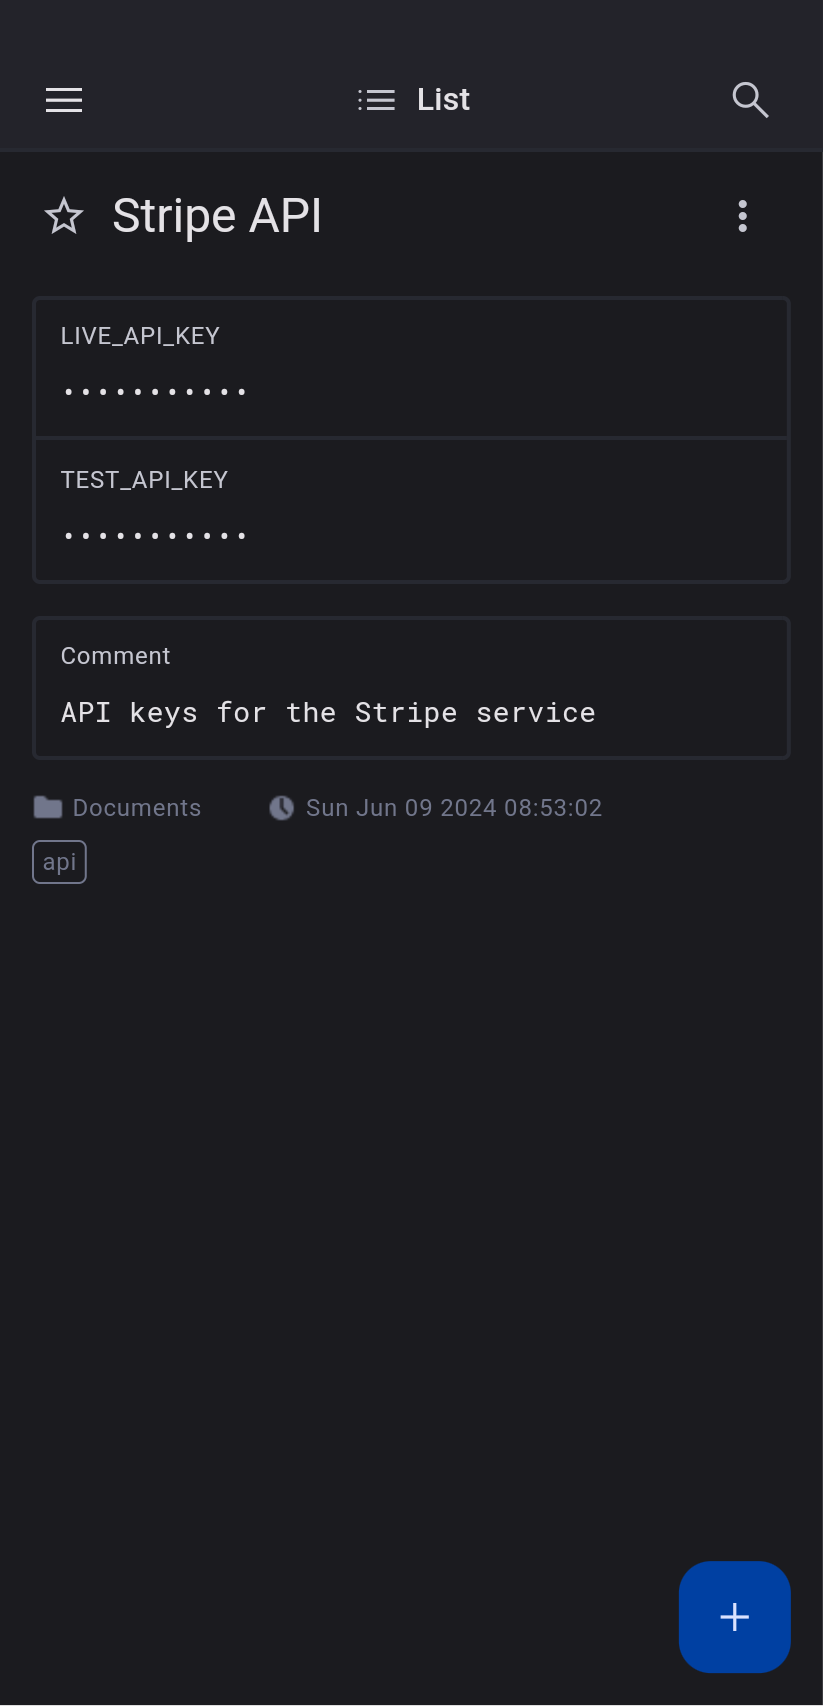Viewport: 823px width, 1706px height.
Task: Open the hamburger navigation menu
Action: click(64, 100)
